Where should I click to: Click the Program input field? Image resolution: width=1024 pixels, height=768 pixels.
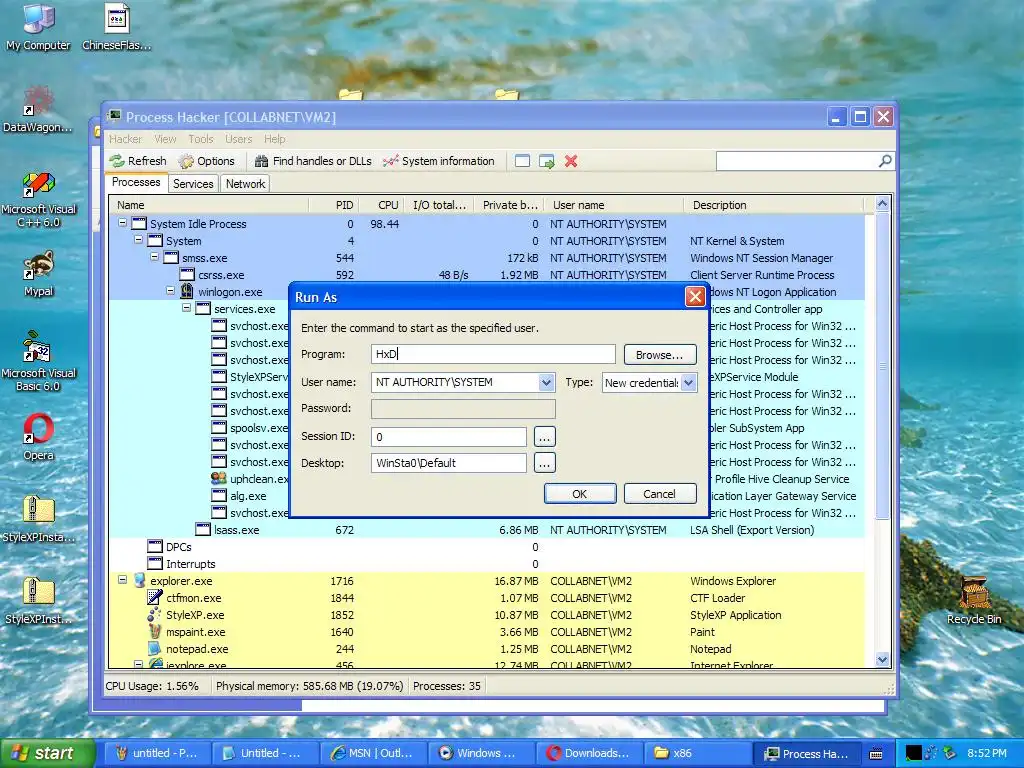493,354
